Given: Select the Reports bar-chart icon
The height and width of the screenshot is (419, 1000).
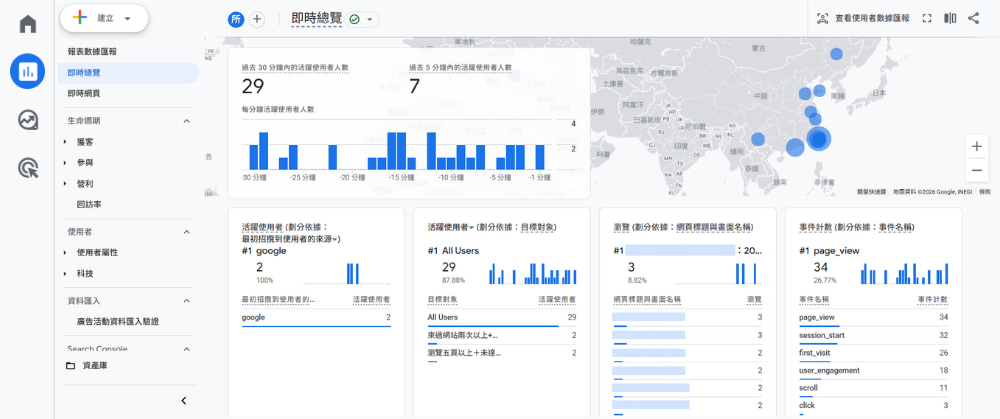Looking at the screenshot, I should point(27,71).
